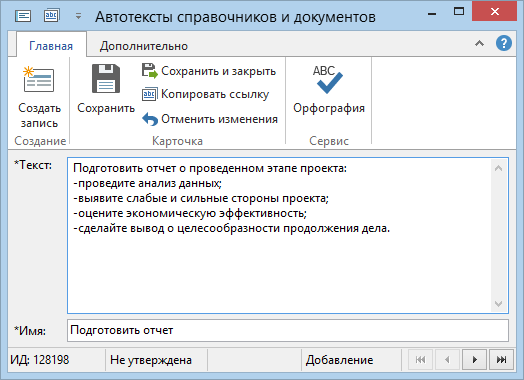Go to first record navigation button
524x380 pixels.
pyautogui.click(x=420, y=360)
